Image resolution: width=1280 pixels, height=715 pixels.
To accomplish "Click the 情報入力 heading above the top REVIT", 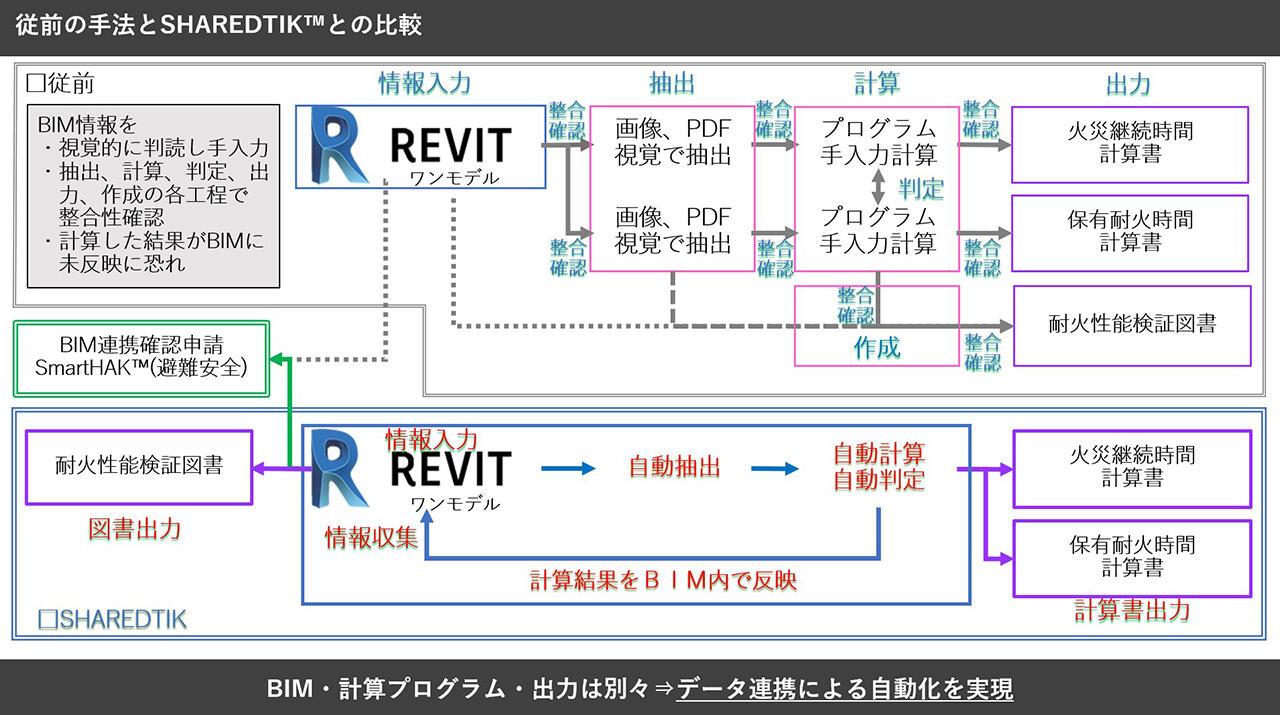I will (x=424, y=83).
